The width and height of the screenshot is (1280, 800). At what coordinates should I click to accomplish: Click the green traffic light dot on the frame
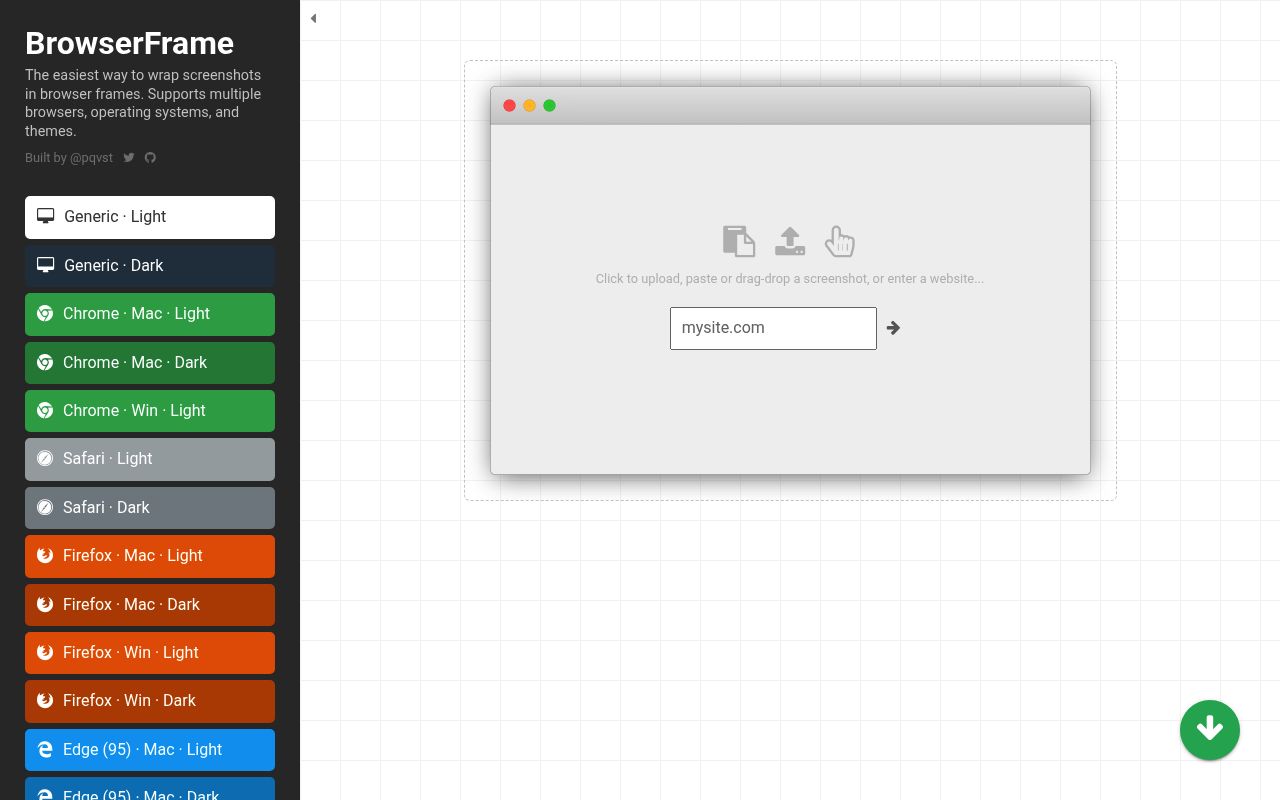(x=549, y=105)
